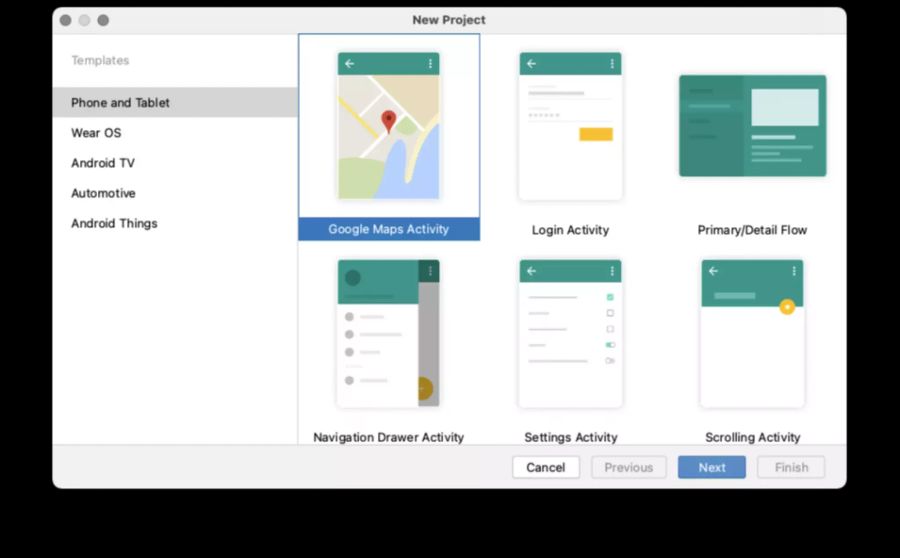Screen dimensions: 900x558
Task: Select the Scrolling Activity template thumbnail
Action: [x=752, y=333]
